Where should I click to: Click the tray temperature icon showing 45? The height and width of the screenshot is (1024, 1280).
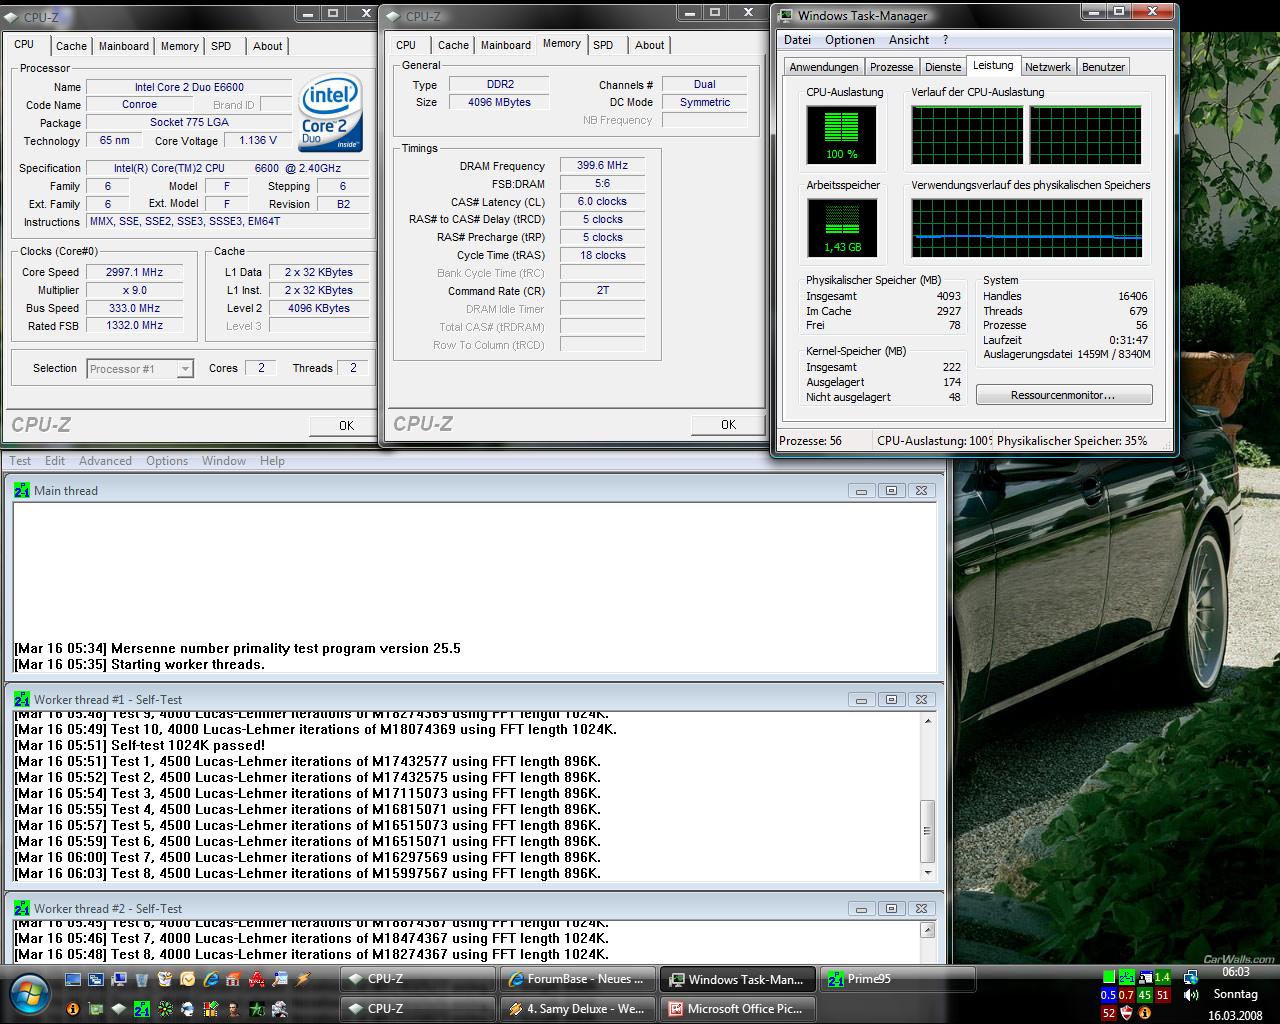click(x=1145, y=995)
